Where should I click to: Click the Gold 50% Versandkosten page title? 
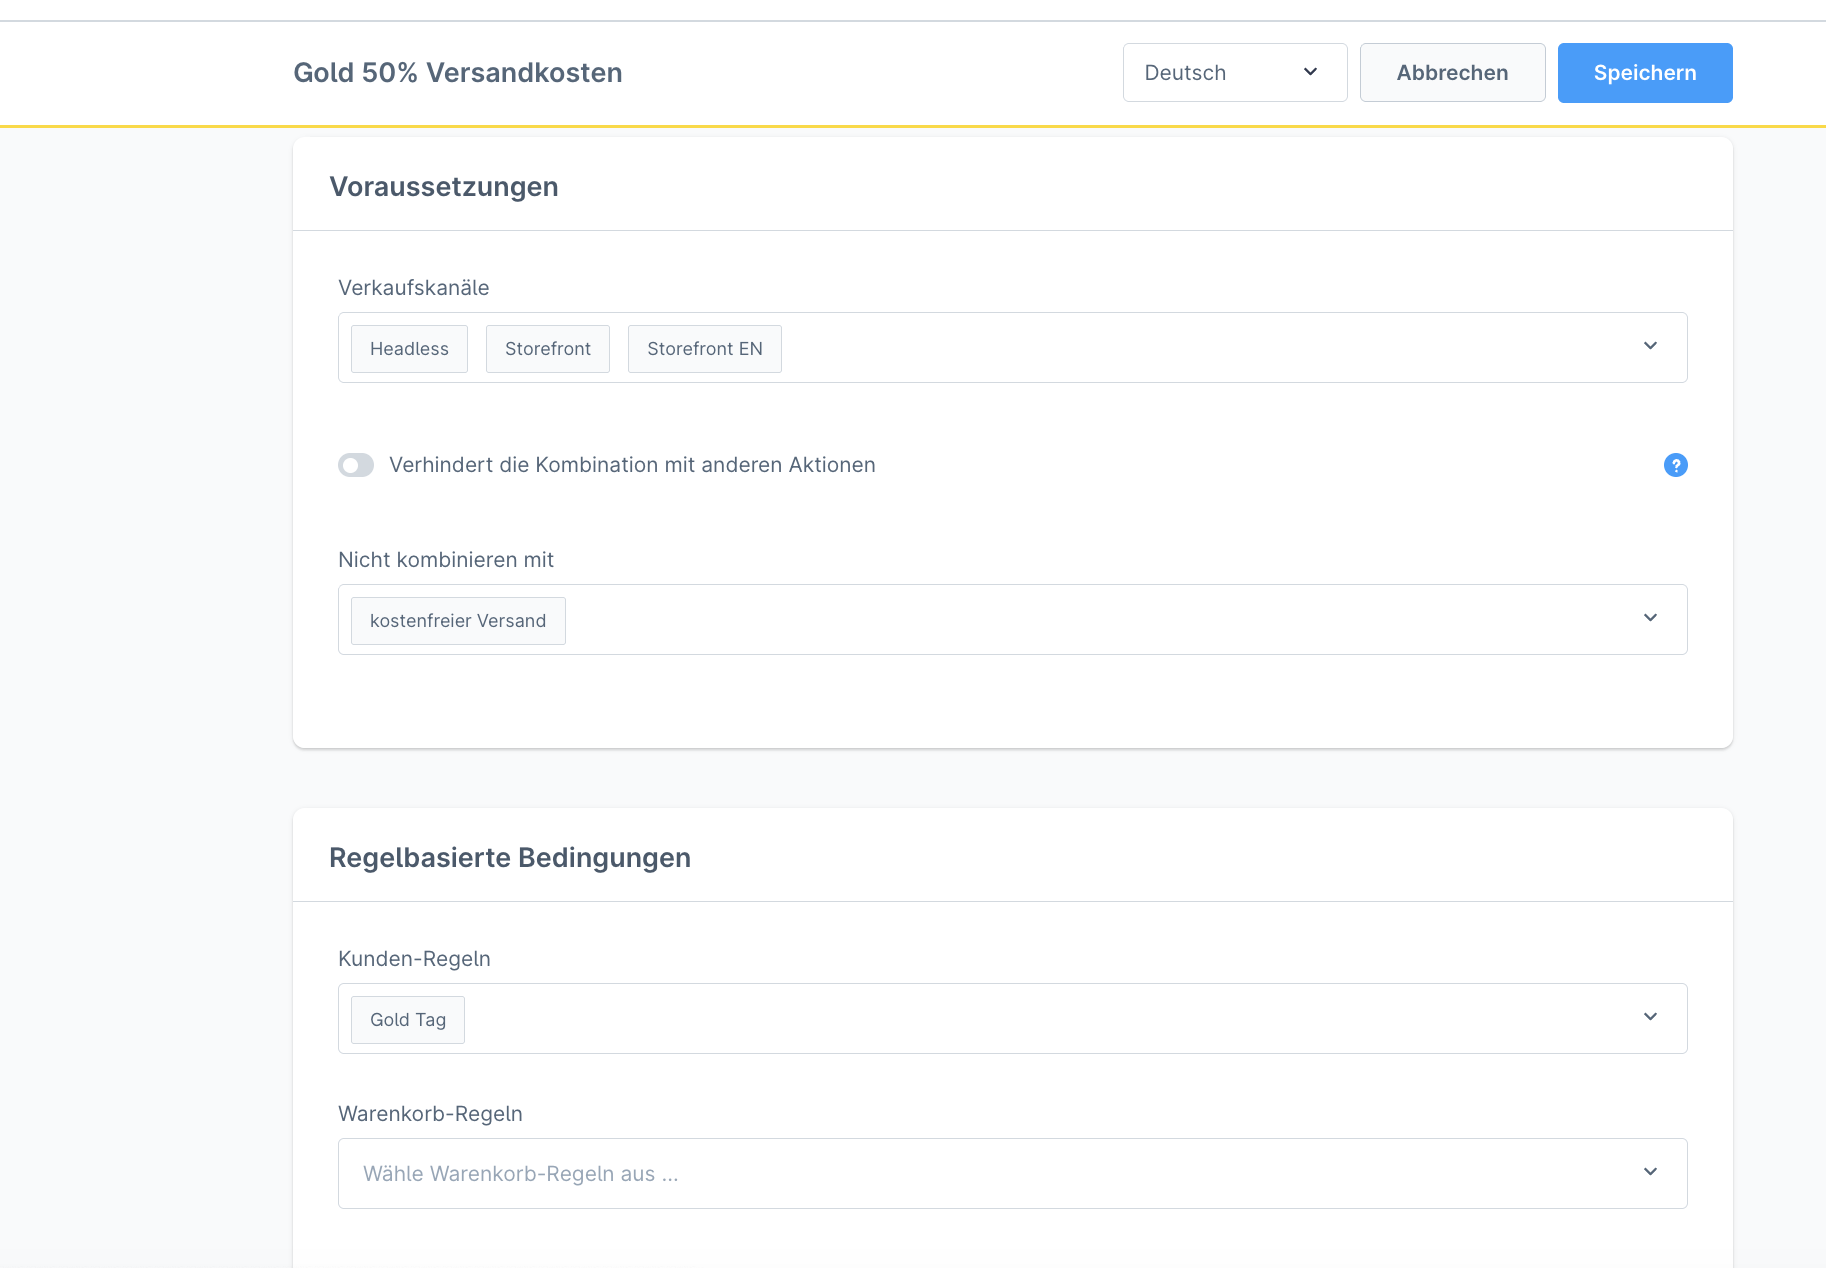pos(458,73)
